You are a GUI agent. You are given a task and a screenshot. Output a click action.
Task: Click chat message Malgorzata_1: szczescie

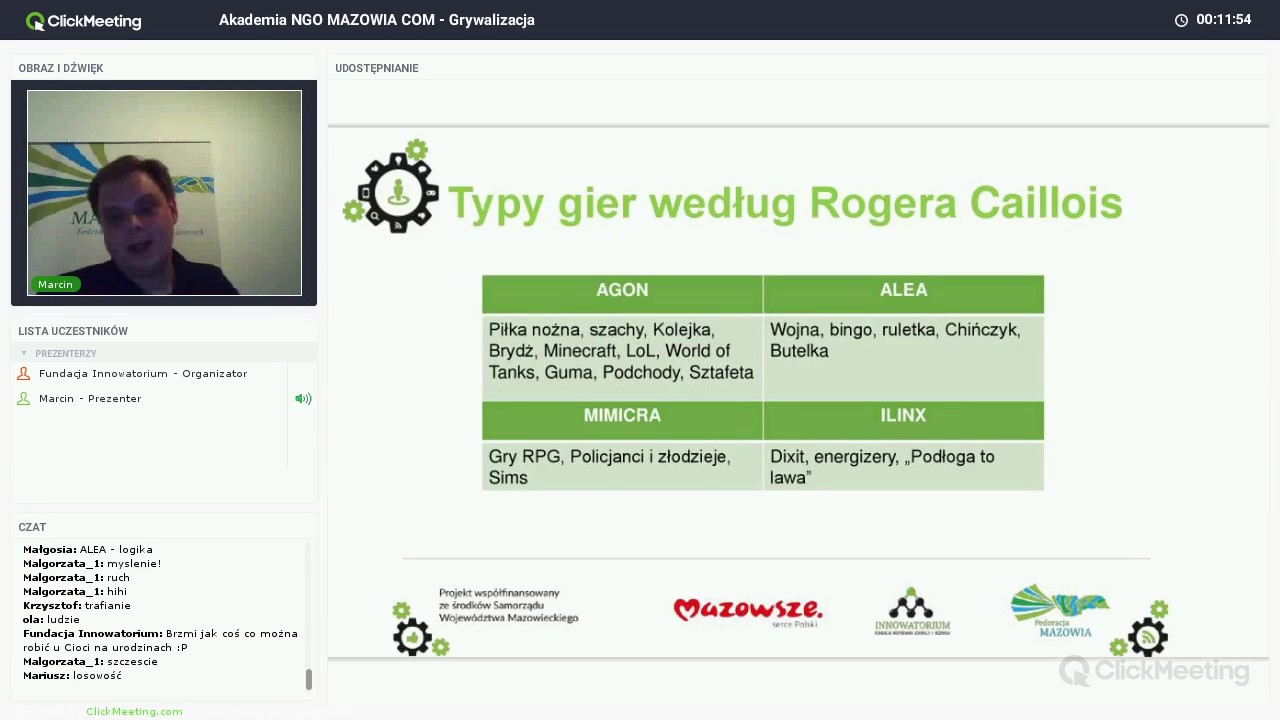[90, 661]
